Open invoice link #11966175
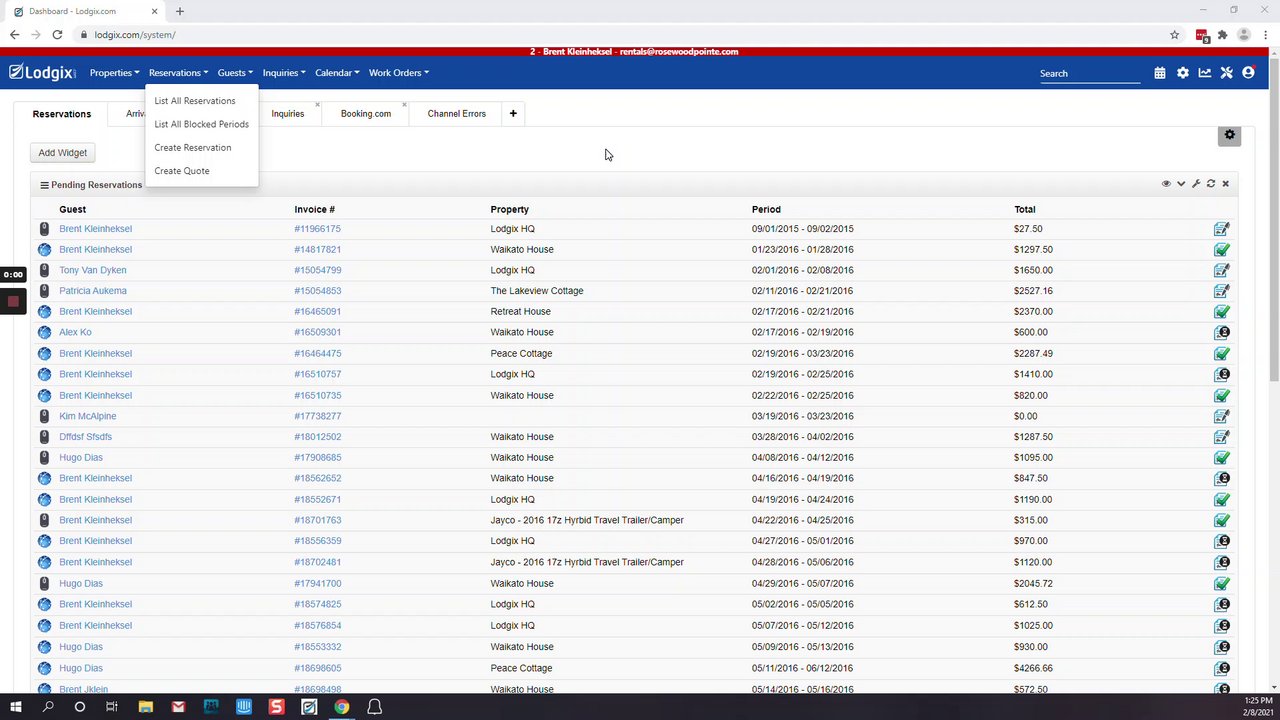The width and height of the screenshot is (1280, 720). [317, 229]
